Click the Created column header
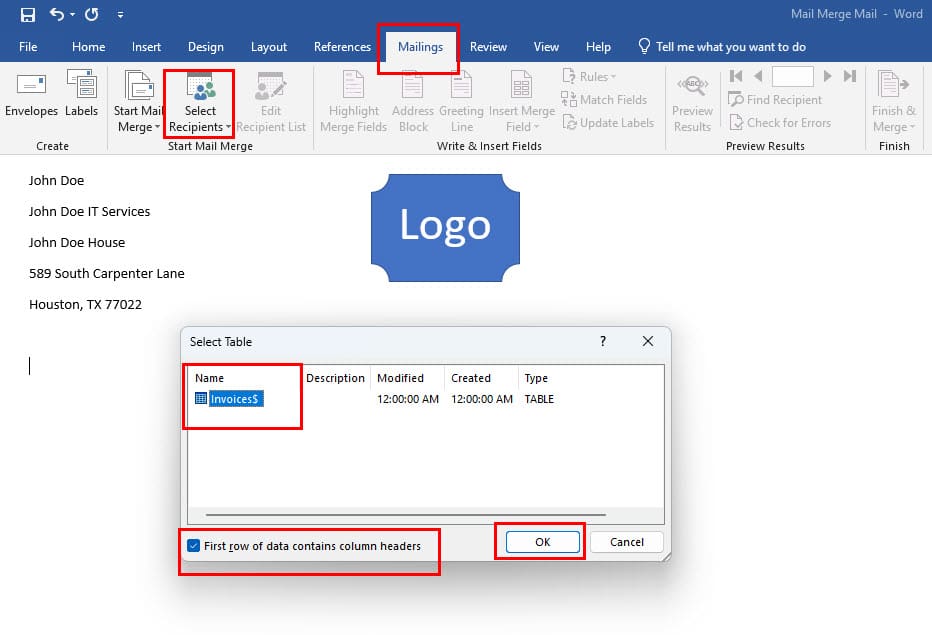Screen dimensions: 932x635 pyautogui.click(x=471, y=378)
